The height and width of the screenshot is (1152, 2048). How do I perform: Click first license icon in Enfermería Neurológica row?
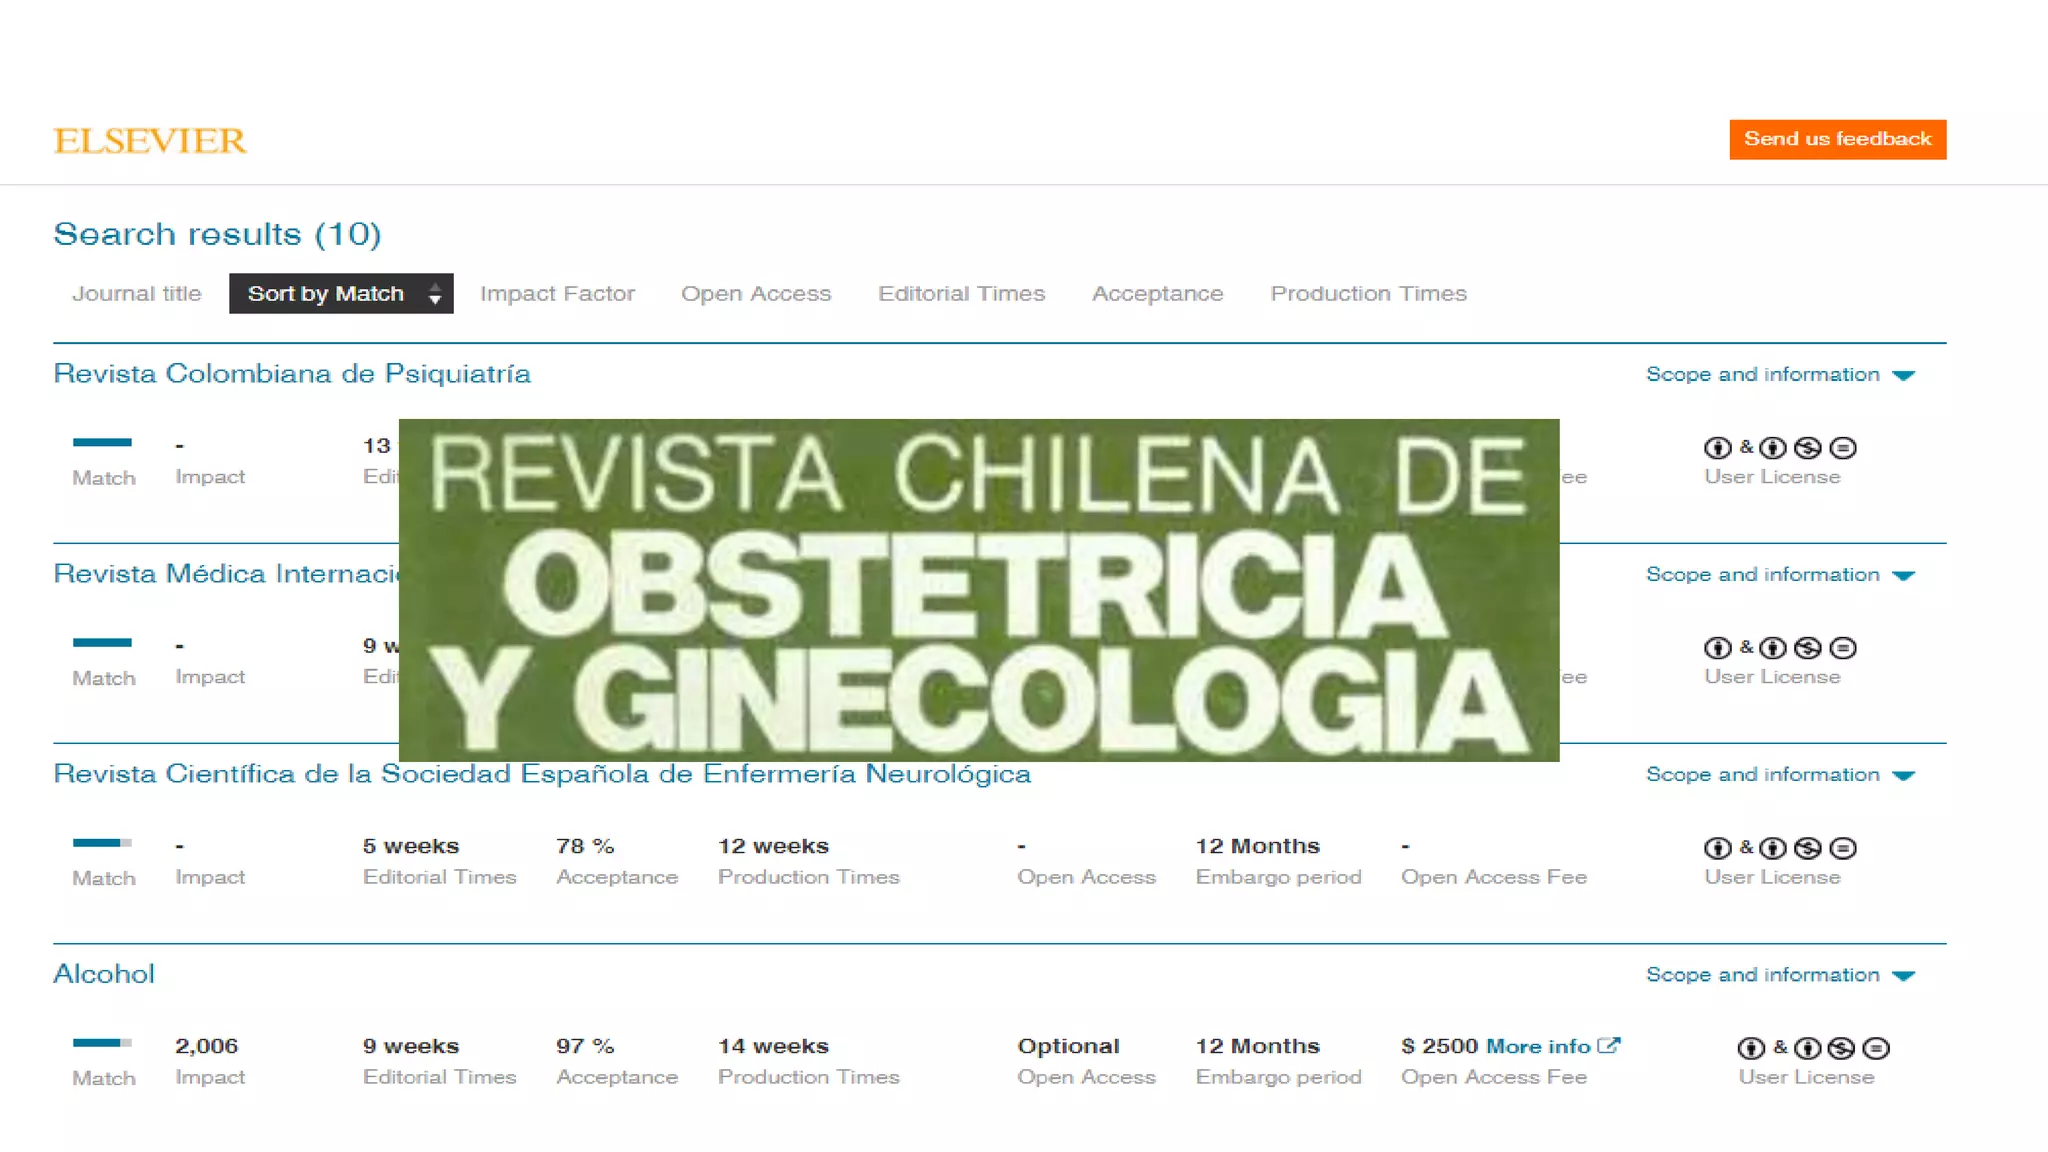pos(1717,848)
